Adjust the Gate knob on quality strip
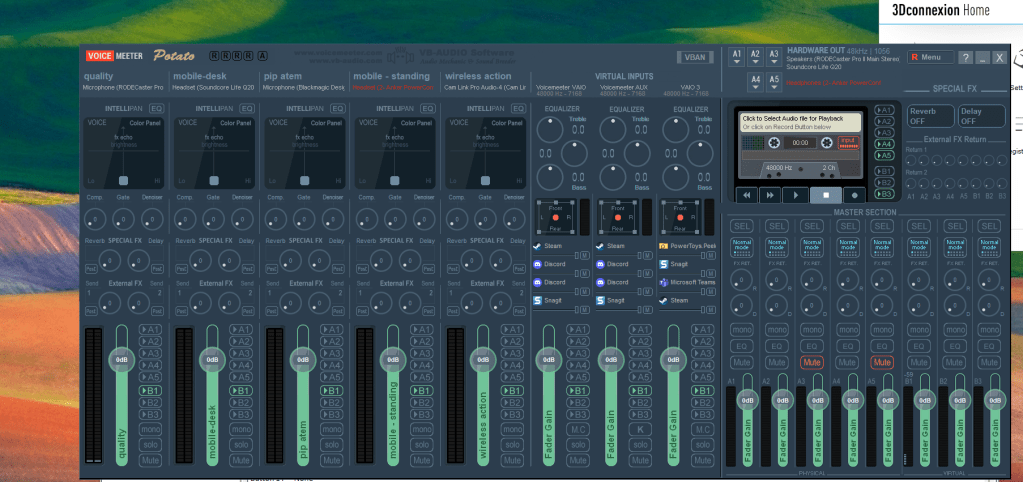The image size is (1023, 482). [x=123, y=219]
